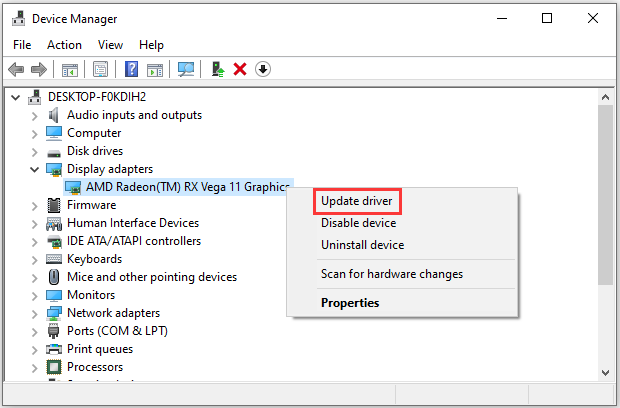The image size is (620, 408).
Task: Minimize the Device Manager window
Action: pos(502,19)
